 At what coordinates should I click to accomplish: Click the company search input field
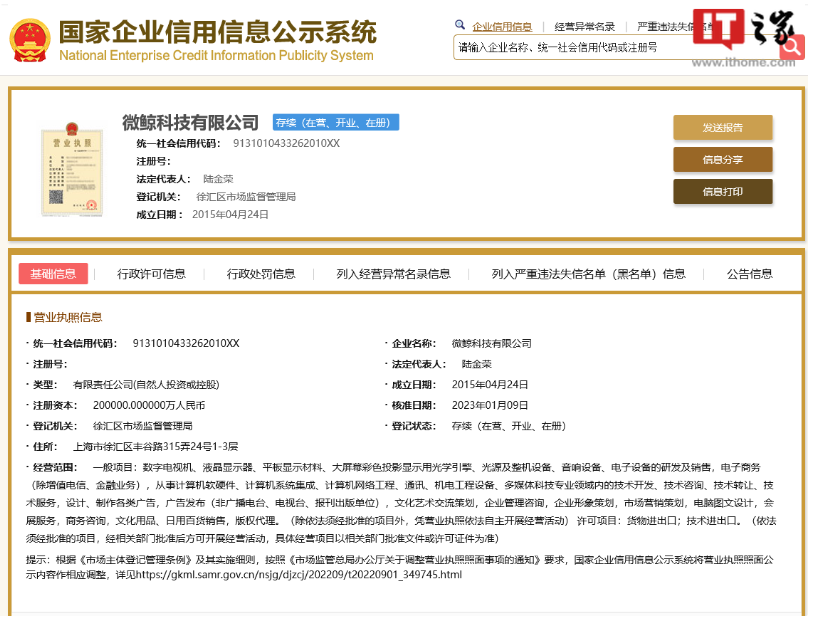point(615,47)
